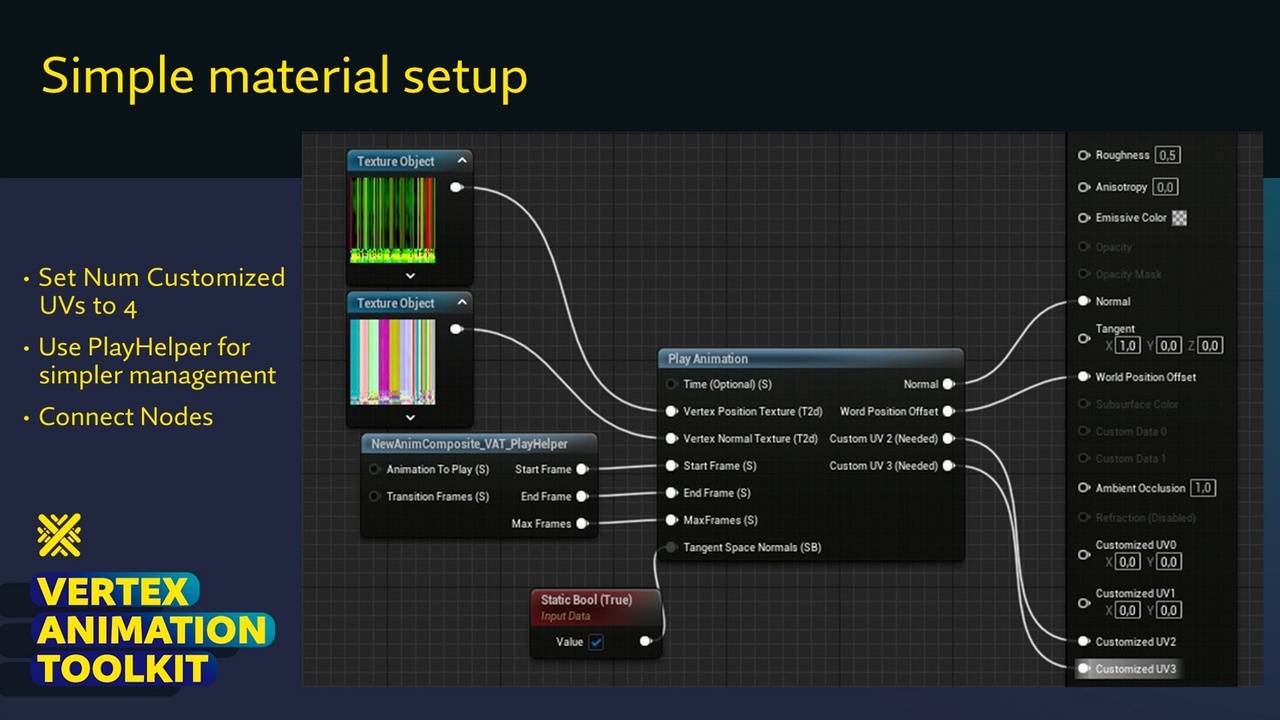This screenshot has width=1280, height=720.
Task: Click the Start Frame output pin on PlayHelper
Action: [582, 469]
